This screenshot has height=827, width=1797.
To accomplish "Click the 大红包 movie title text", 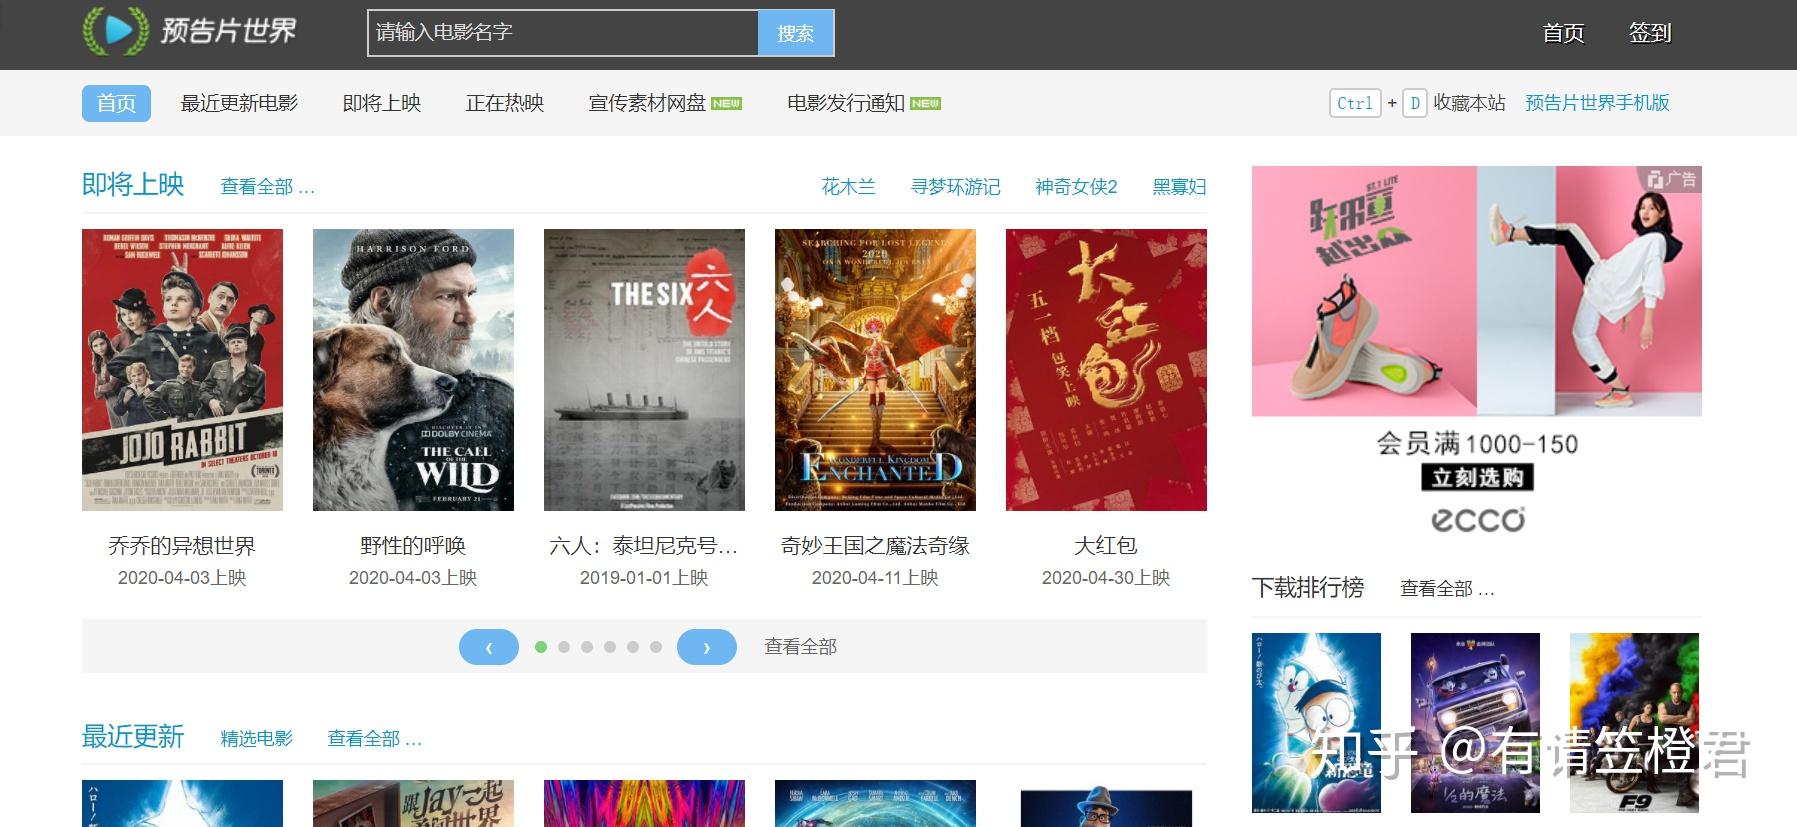I will click(x=1106, y=546).
